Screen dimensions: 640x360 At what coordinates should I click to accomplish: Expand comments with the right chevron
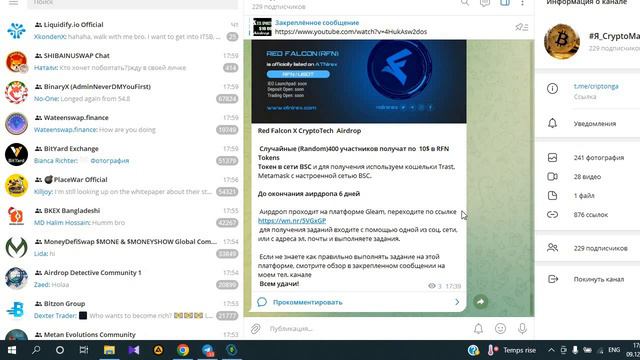pyautogui.click(x=457, y=302)
